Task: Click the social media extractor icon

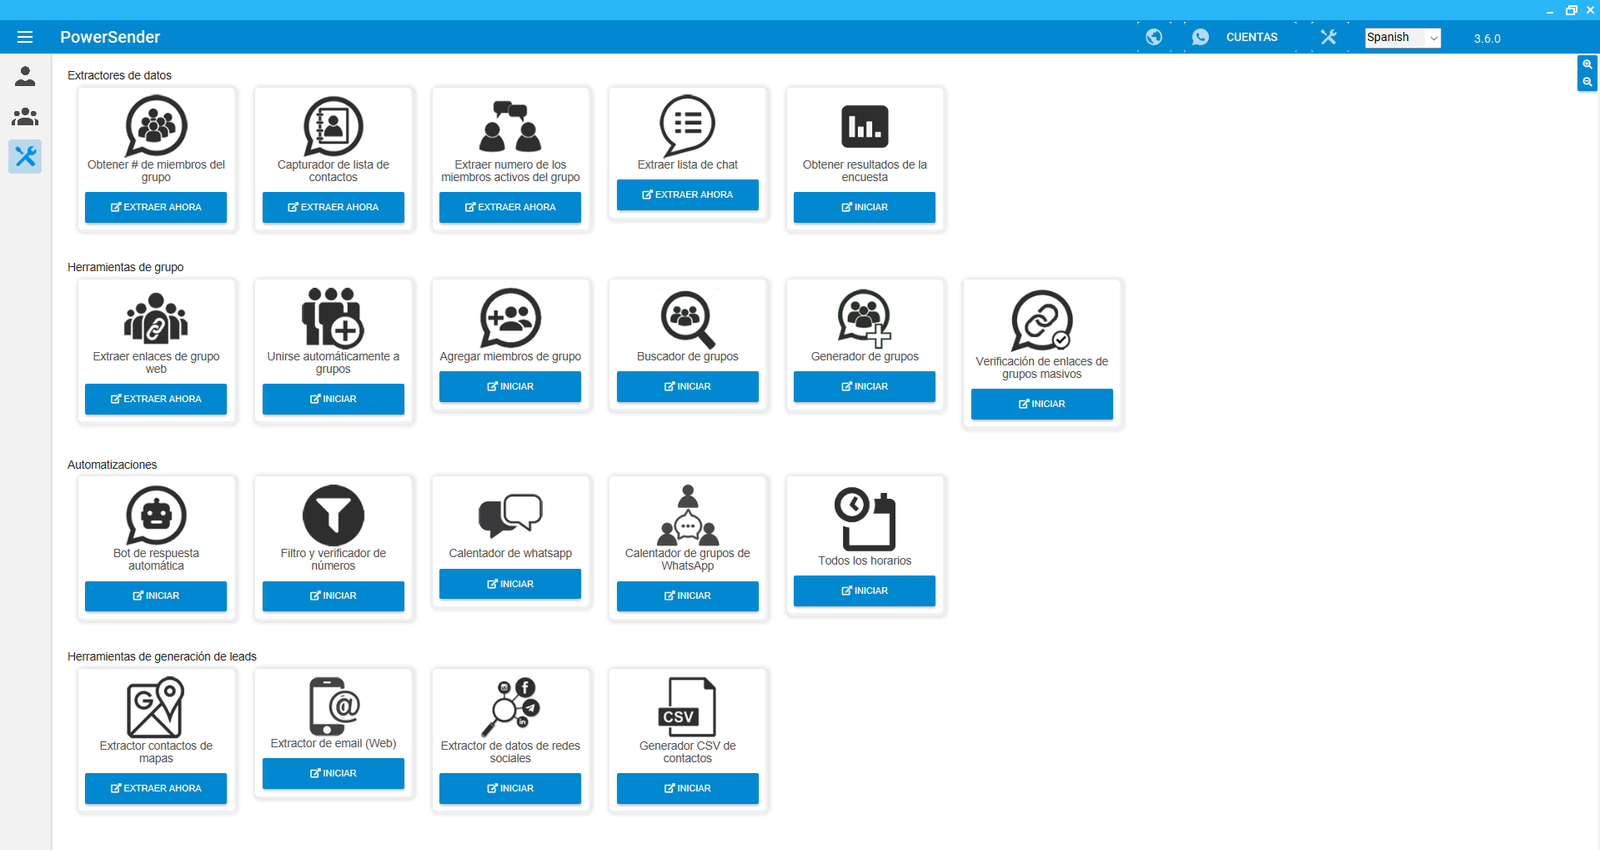Action: (510, 707)
